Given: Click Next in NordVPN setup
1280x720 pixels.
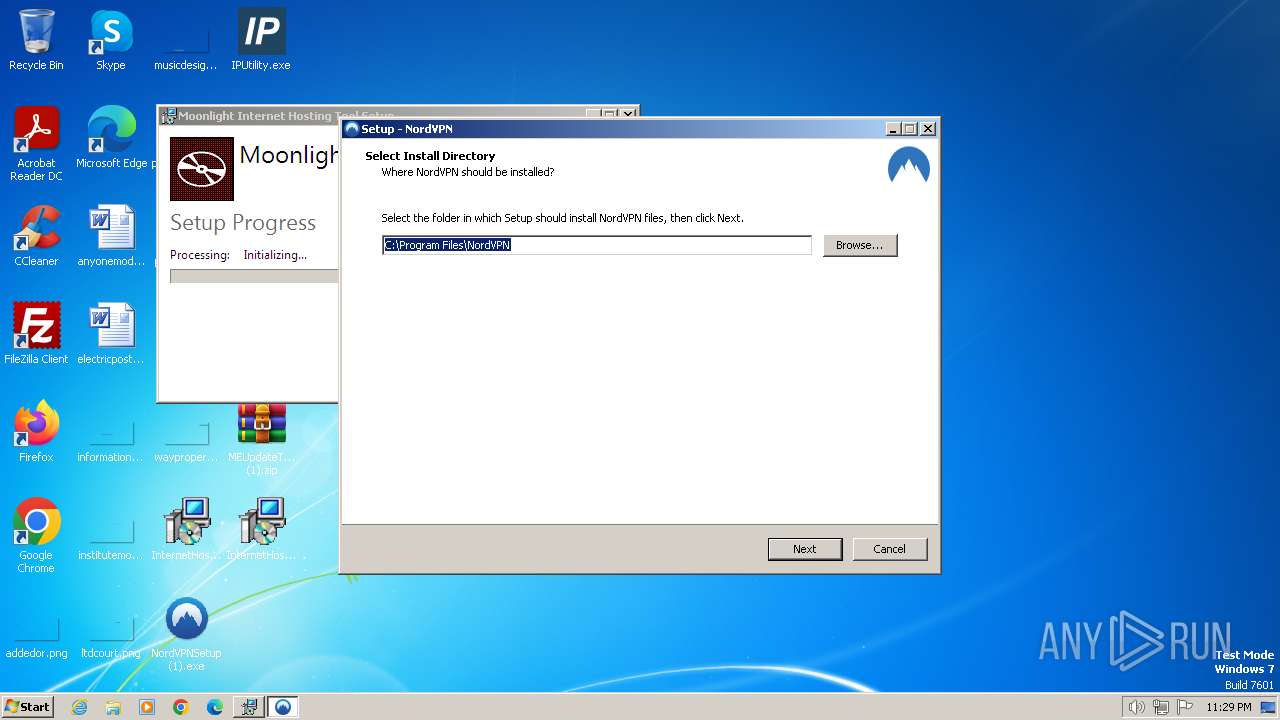Looking at the screenshot, I should [805, 549].
